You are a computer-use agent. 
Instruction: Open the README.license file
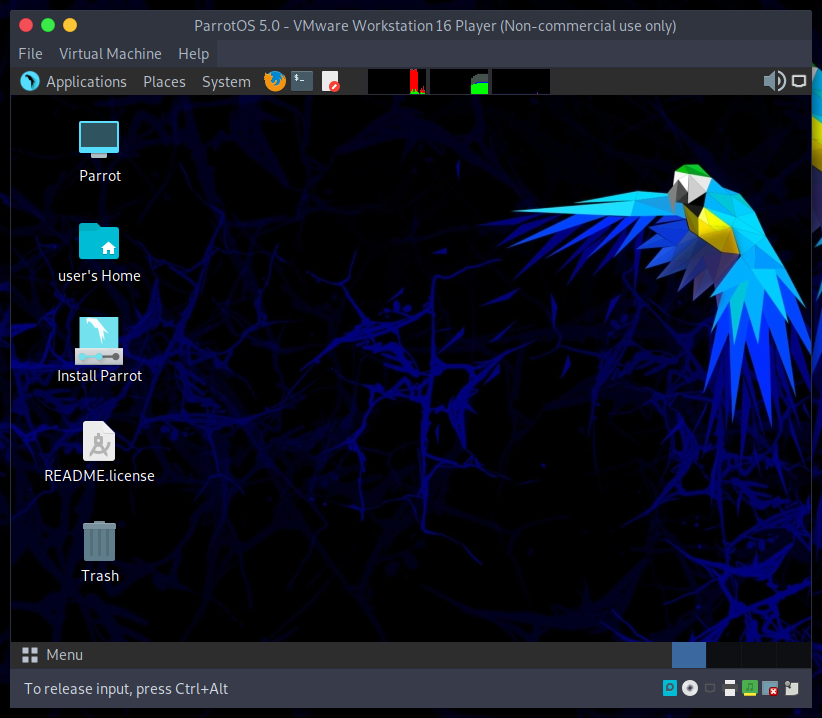(x=99, y=441)
